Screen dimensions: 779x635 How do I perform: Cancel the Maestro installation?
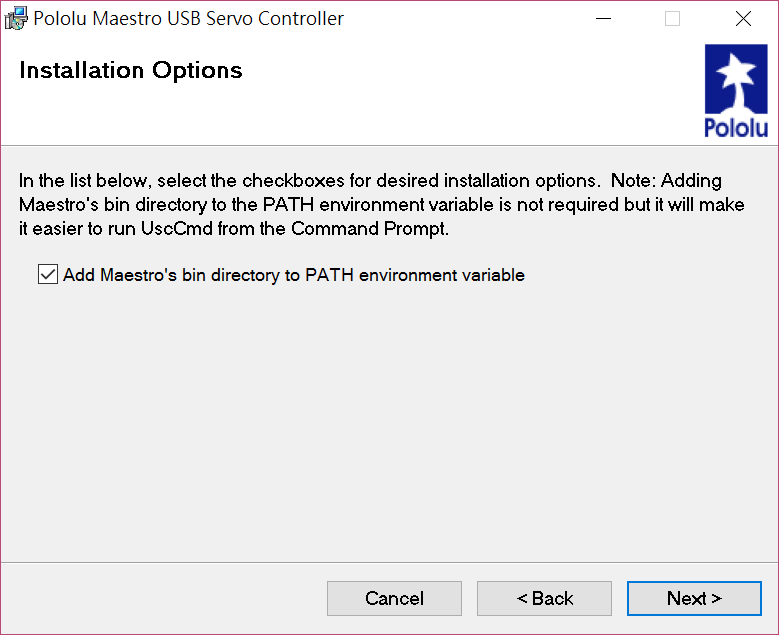(x=394, y=598)
